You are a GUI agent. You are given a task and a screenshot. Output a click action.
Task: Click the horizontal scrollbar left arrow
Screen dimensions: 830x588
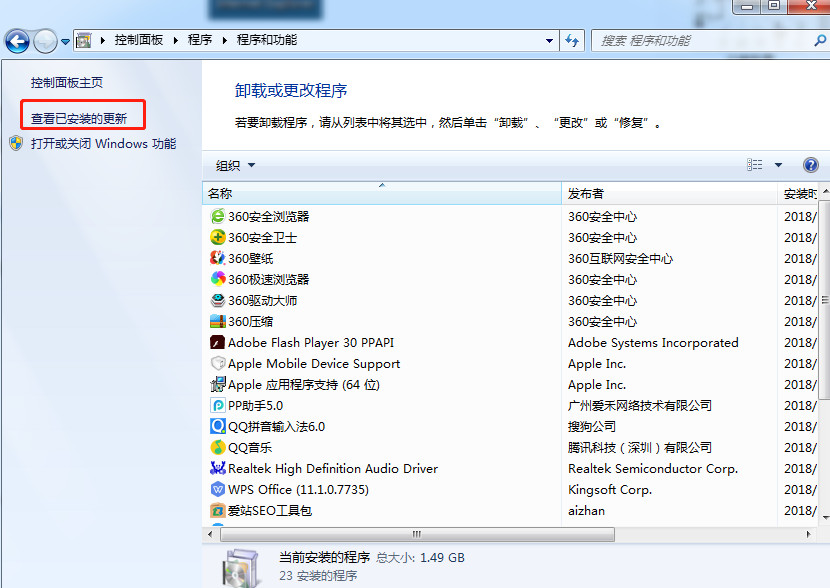[x=210, y=534]
